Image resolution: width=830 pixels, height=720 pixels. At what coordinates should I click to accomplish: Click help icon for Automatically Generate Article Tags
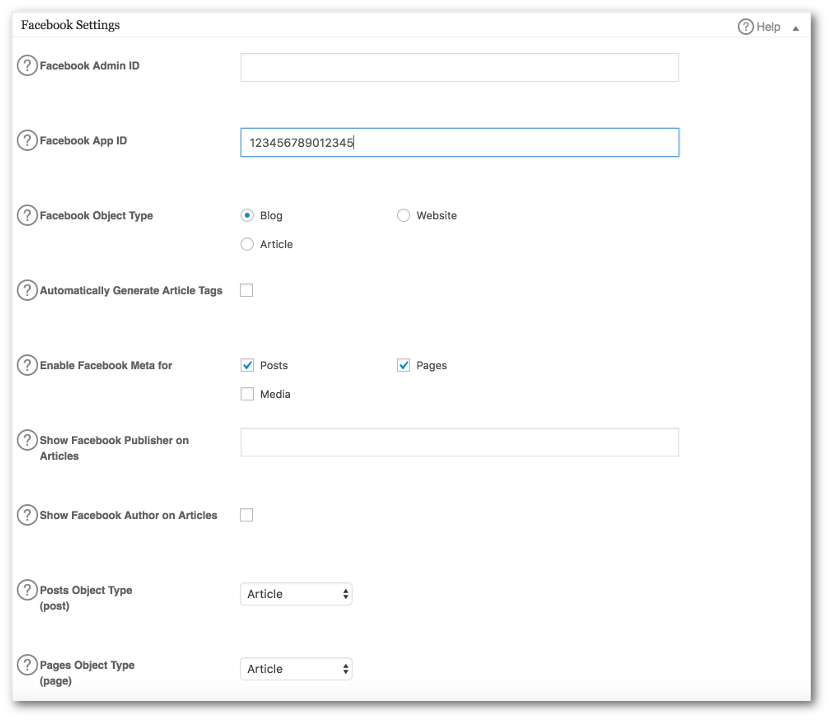click(x=27, y=291)
